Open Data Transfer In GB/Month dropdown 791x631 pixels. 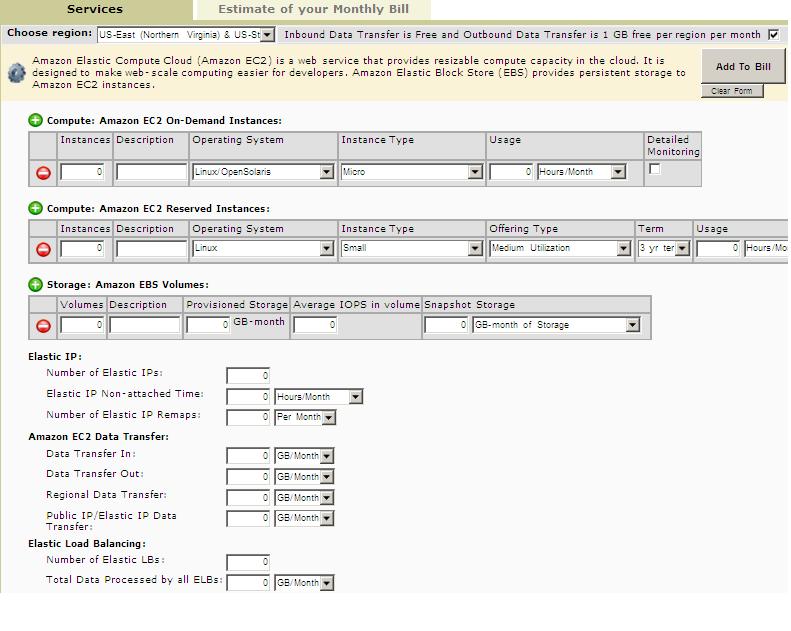pyautogui.click(x=304, y=456)
